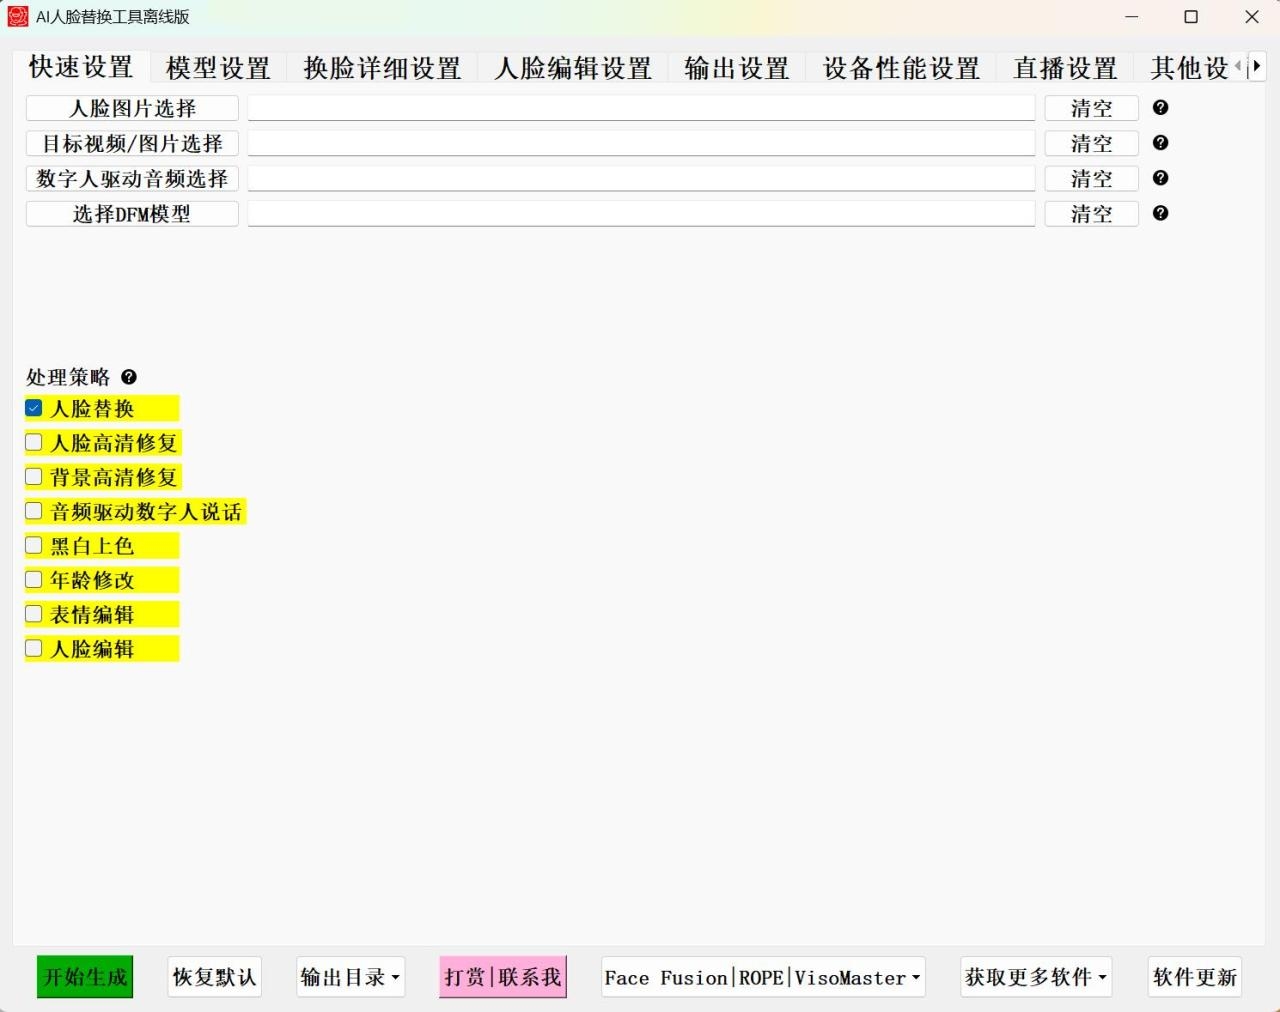
Task: Enable 表情编辑 checkbox
Action: pyautogui.click(x=34, y=614)
